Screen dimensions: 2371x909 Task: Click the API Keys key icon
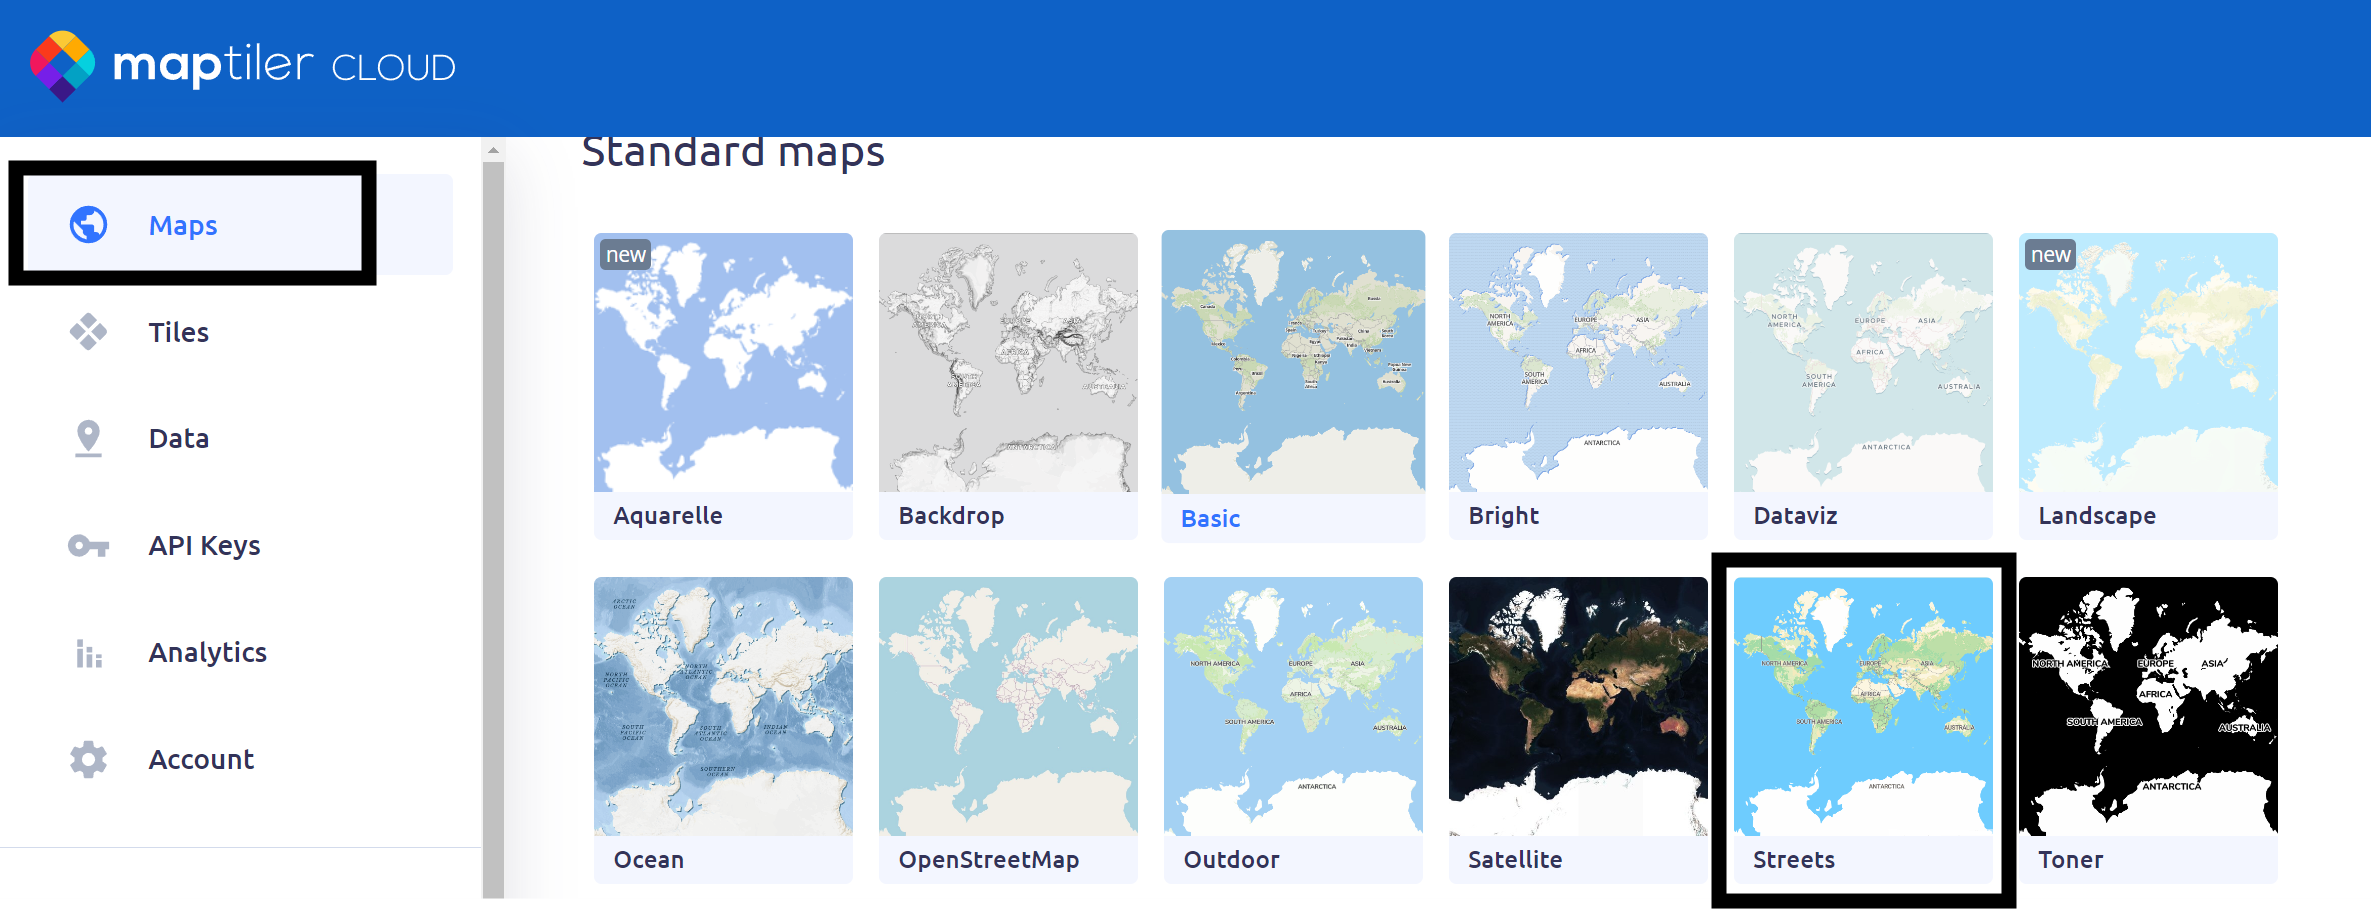pyautogui.click(x=88, y=546)
